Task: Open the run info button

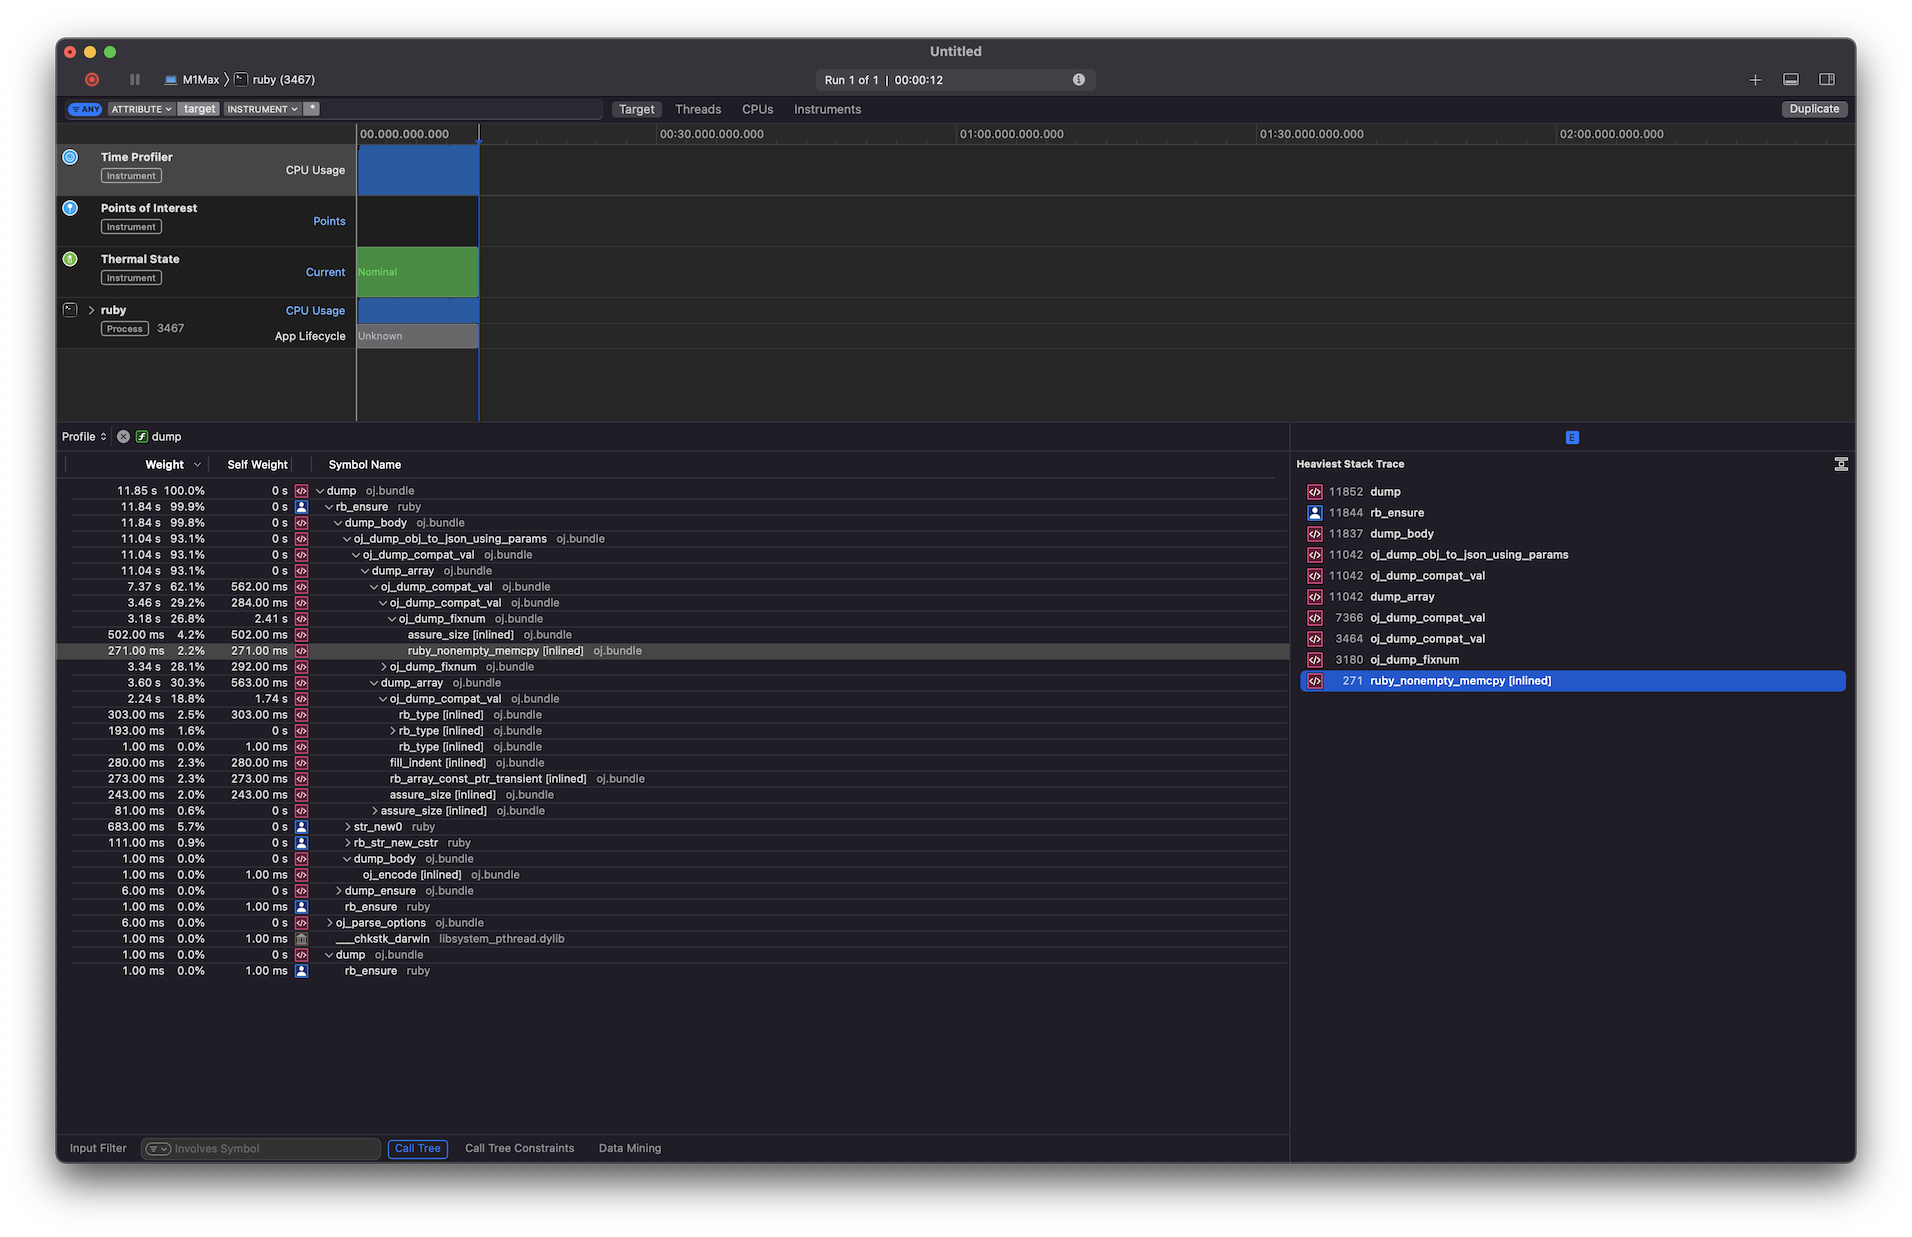Action: click(x=1079, y=80)
